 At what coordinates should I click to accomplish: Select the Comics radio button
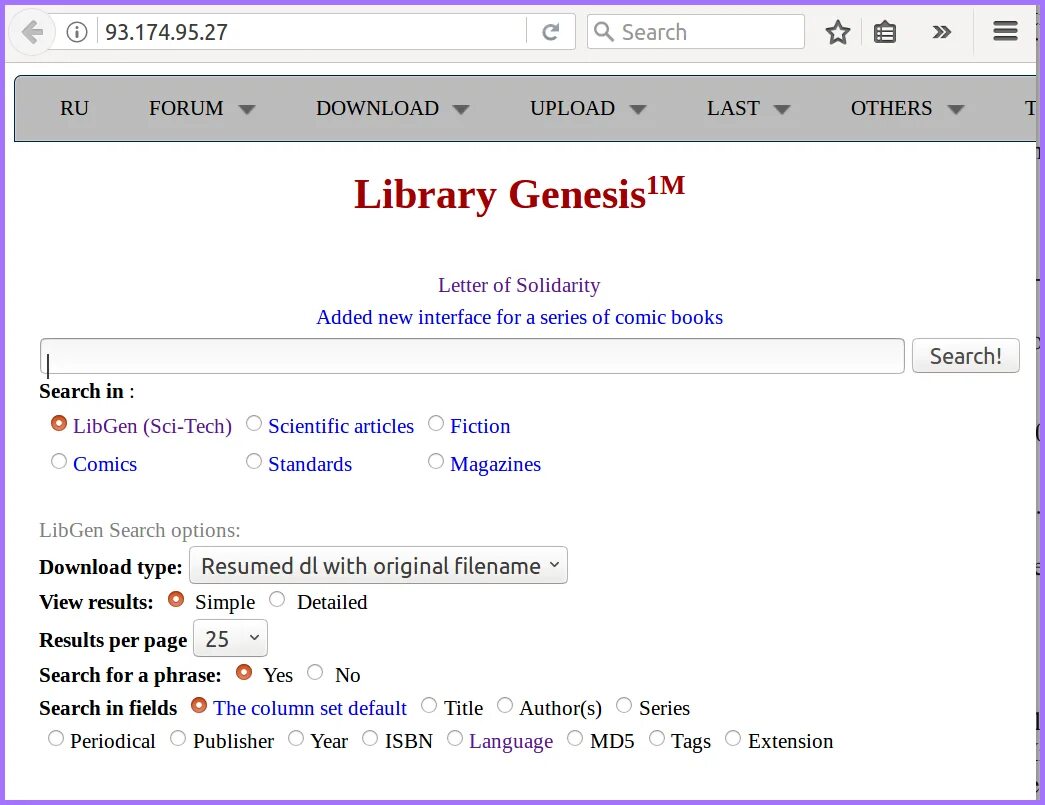tap(59, 461)
